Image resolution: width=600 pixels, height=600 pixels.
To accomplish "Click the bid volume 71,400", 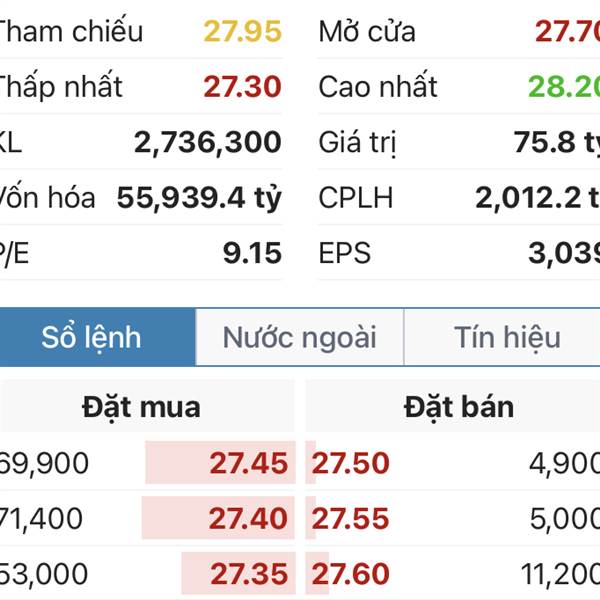I will pos(41,518).
